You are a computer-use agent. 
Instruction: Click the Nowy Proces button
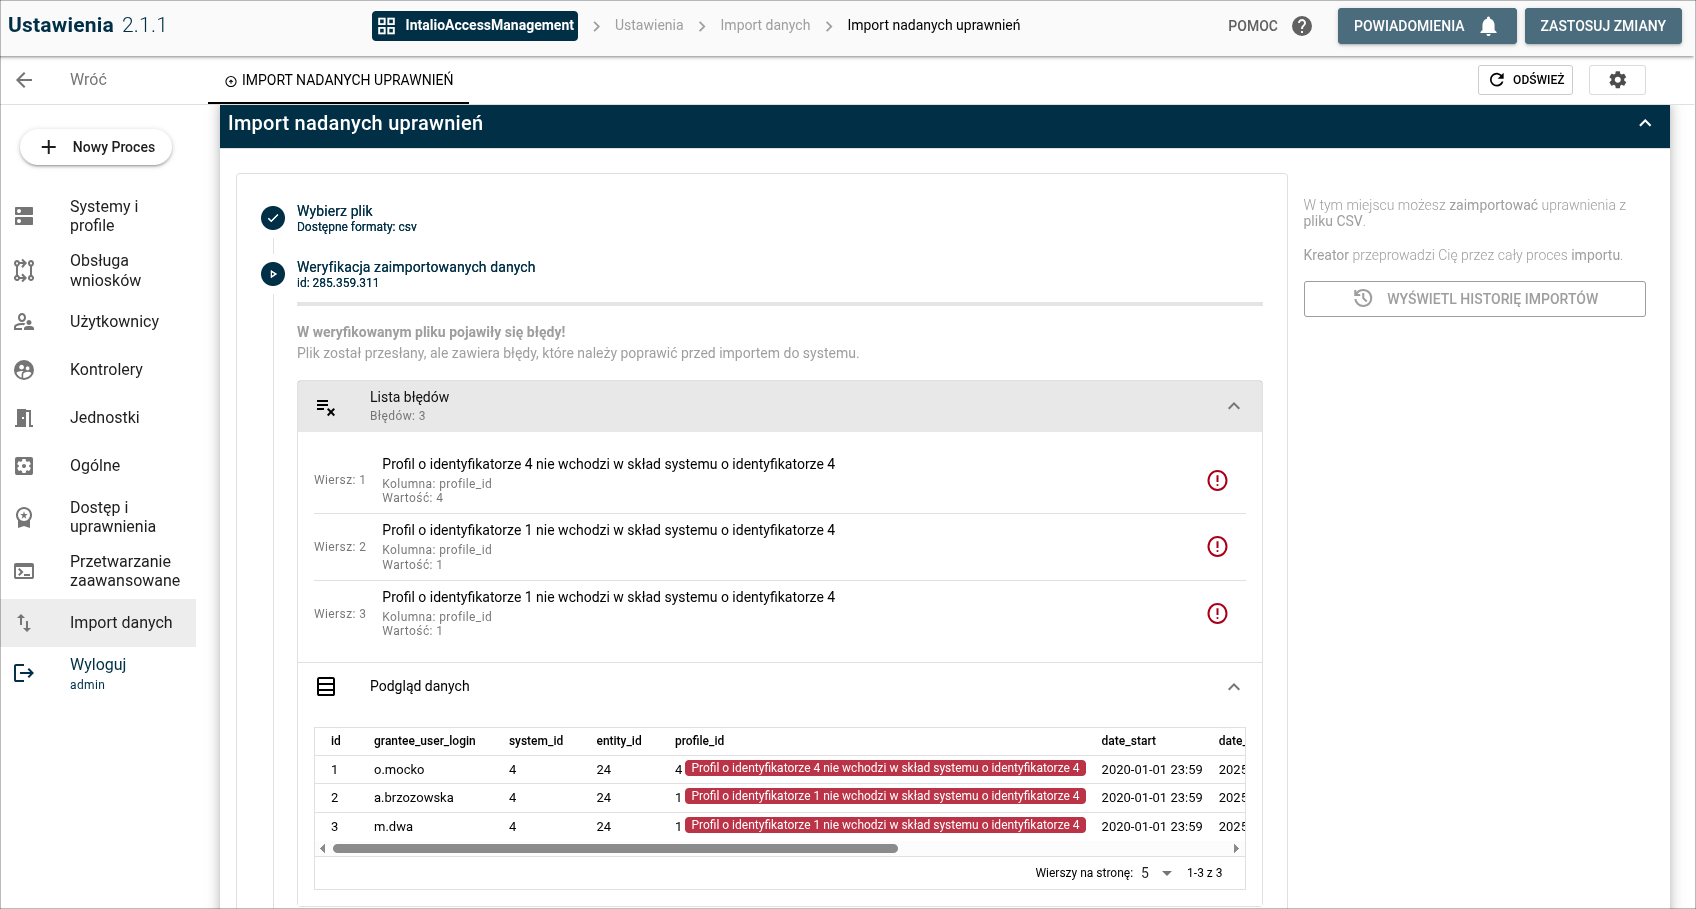click(97, 147)
